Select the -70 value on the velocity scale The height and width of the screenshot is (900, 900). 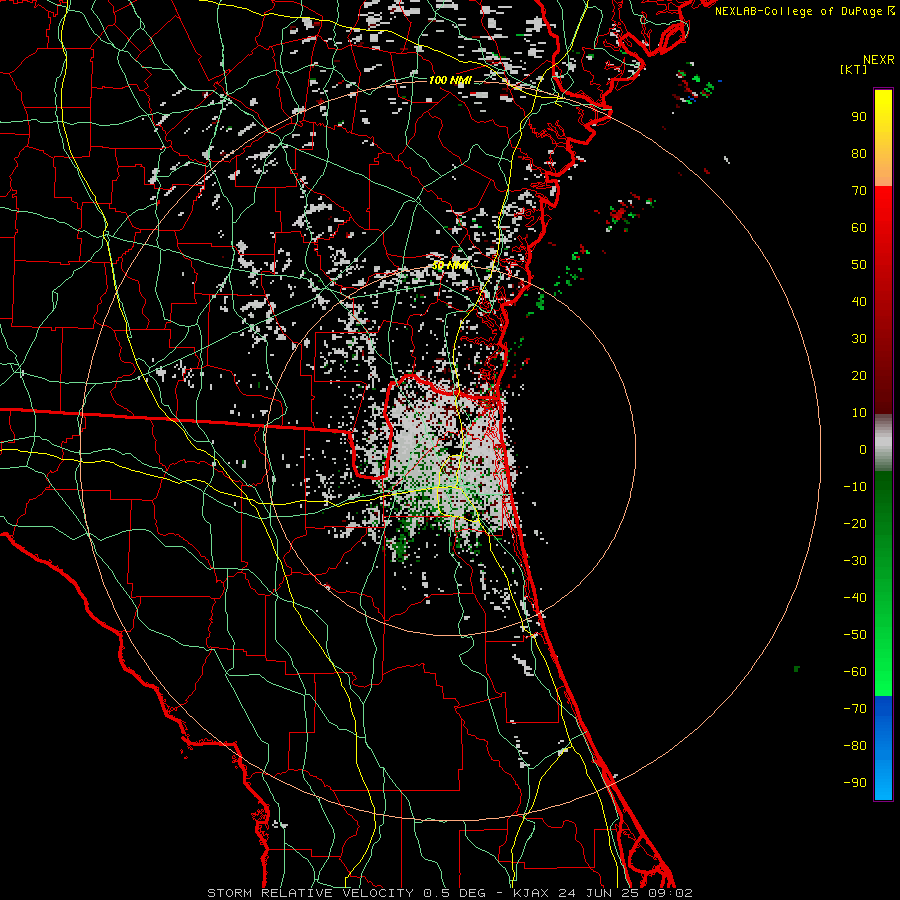855,708
